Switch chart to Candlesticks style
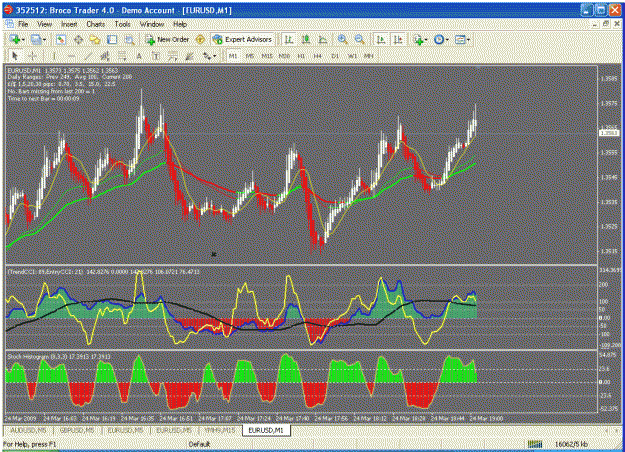 [306, 39]
